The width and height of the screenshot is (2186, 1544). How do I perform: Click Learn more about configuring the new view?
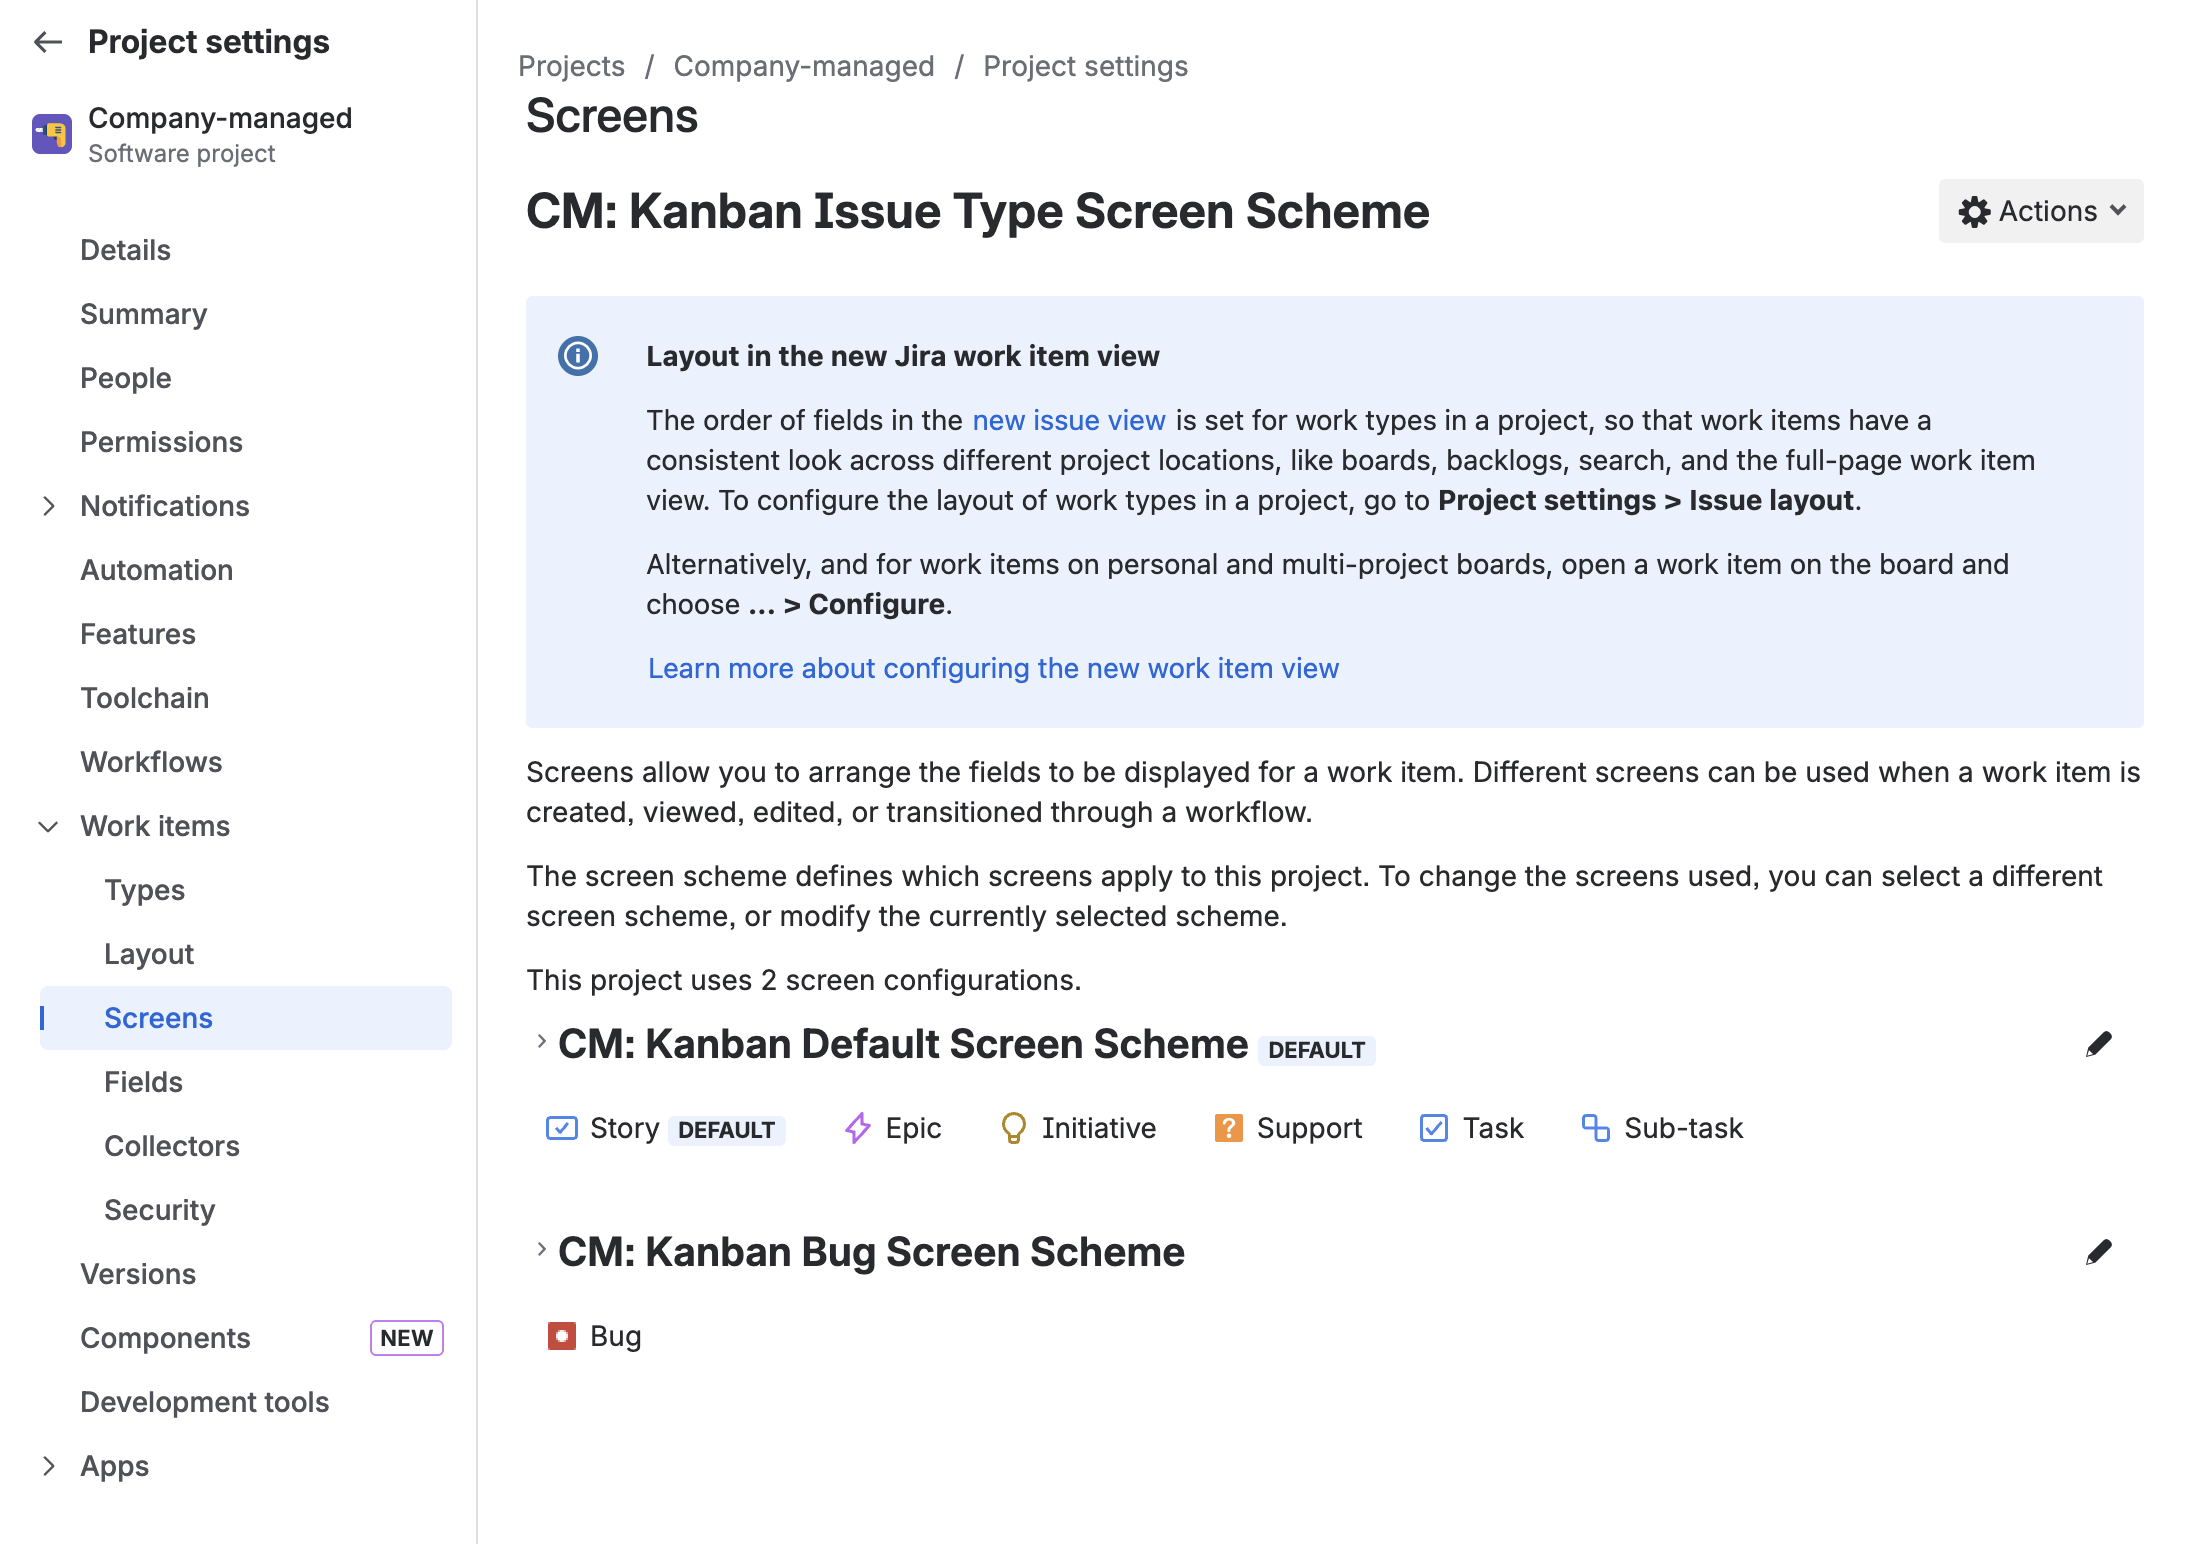pos(993,668)
